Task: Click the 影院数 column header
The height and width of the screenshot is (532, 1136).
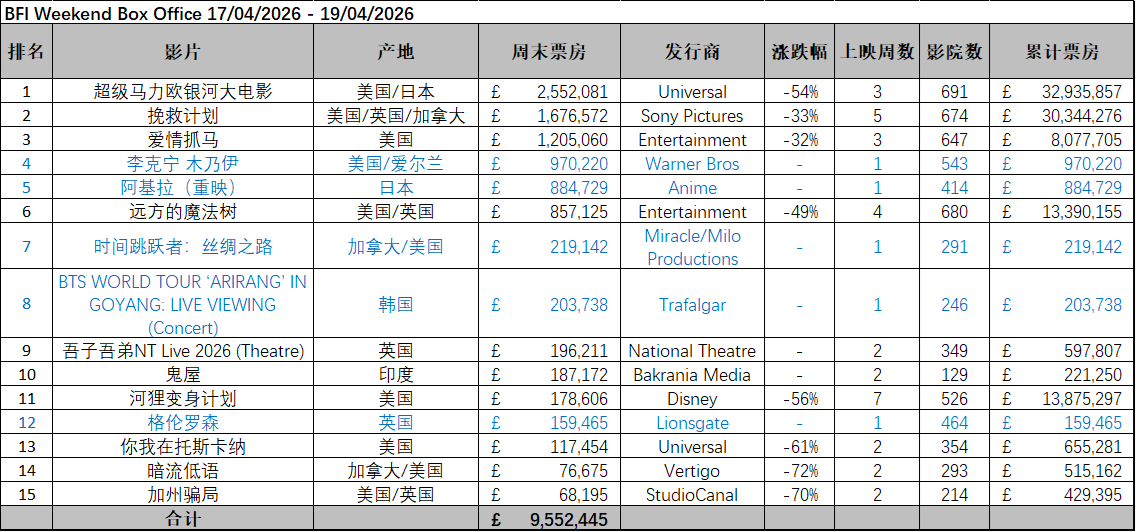Action: coord(954,52)
